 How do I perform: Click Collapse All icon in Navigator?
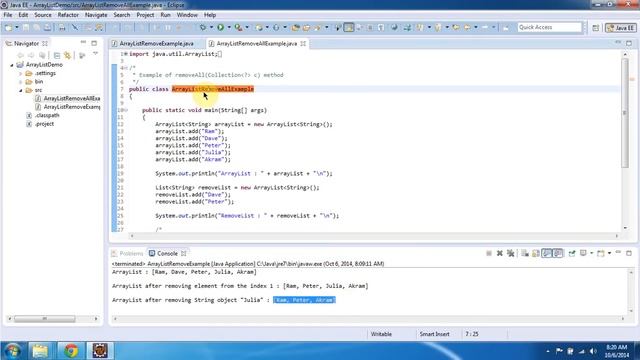pyautogui.click(x=57, y=55)
